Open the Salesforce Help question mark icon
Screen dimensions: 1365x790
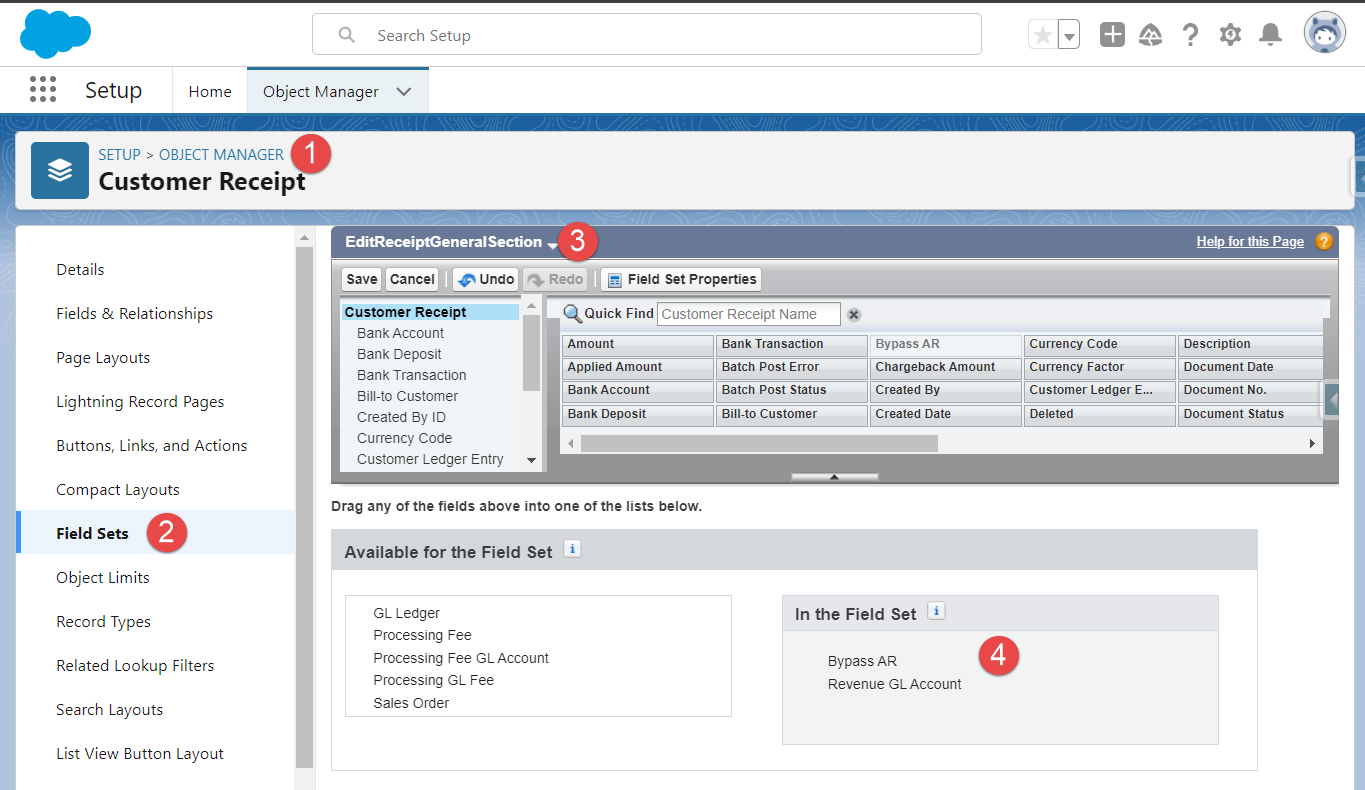(x=1190, y=35)
